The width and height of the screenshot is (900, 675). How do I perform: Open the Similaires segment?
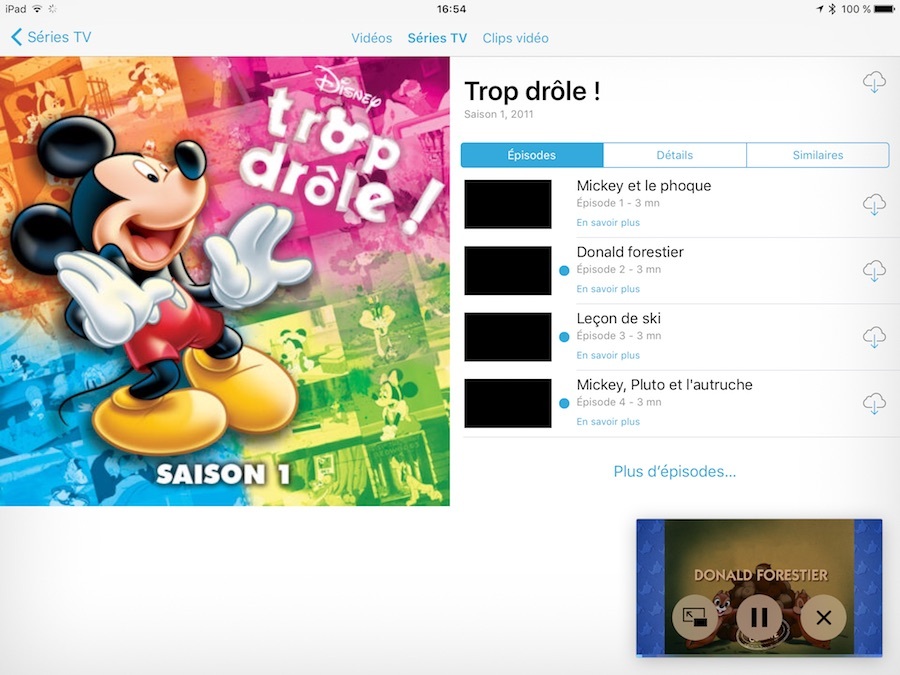[818, 155]
